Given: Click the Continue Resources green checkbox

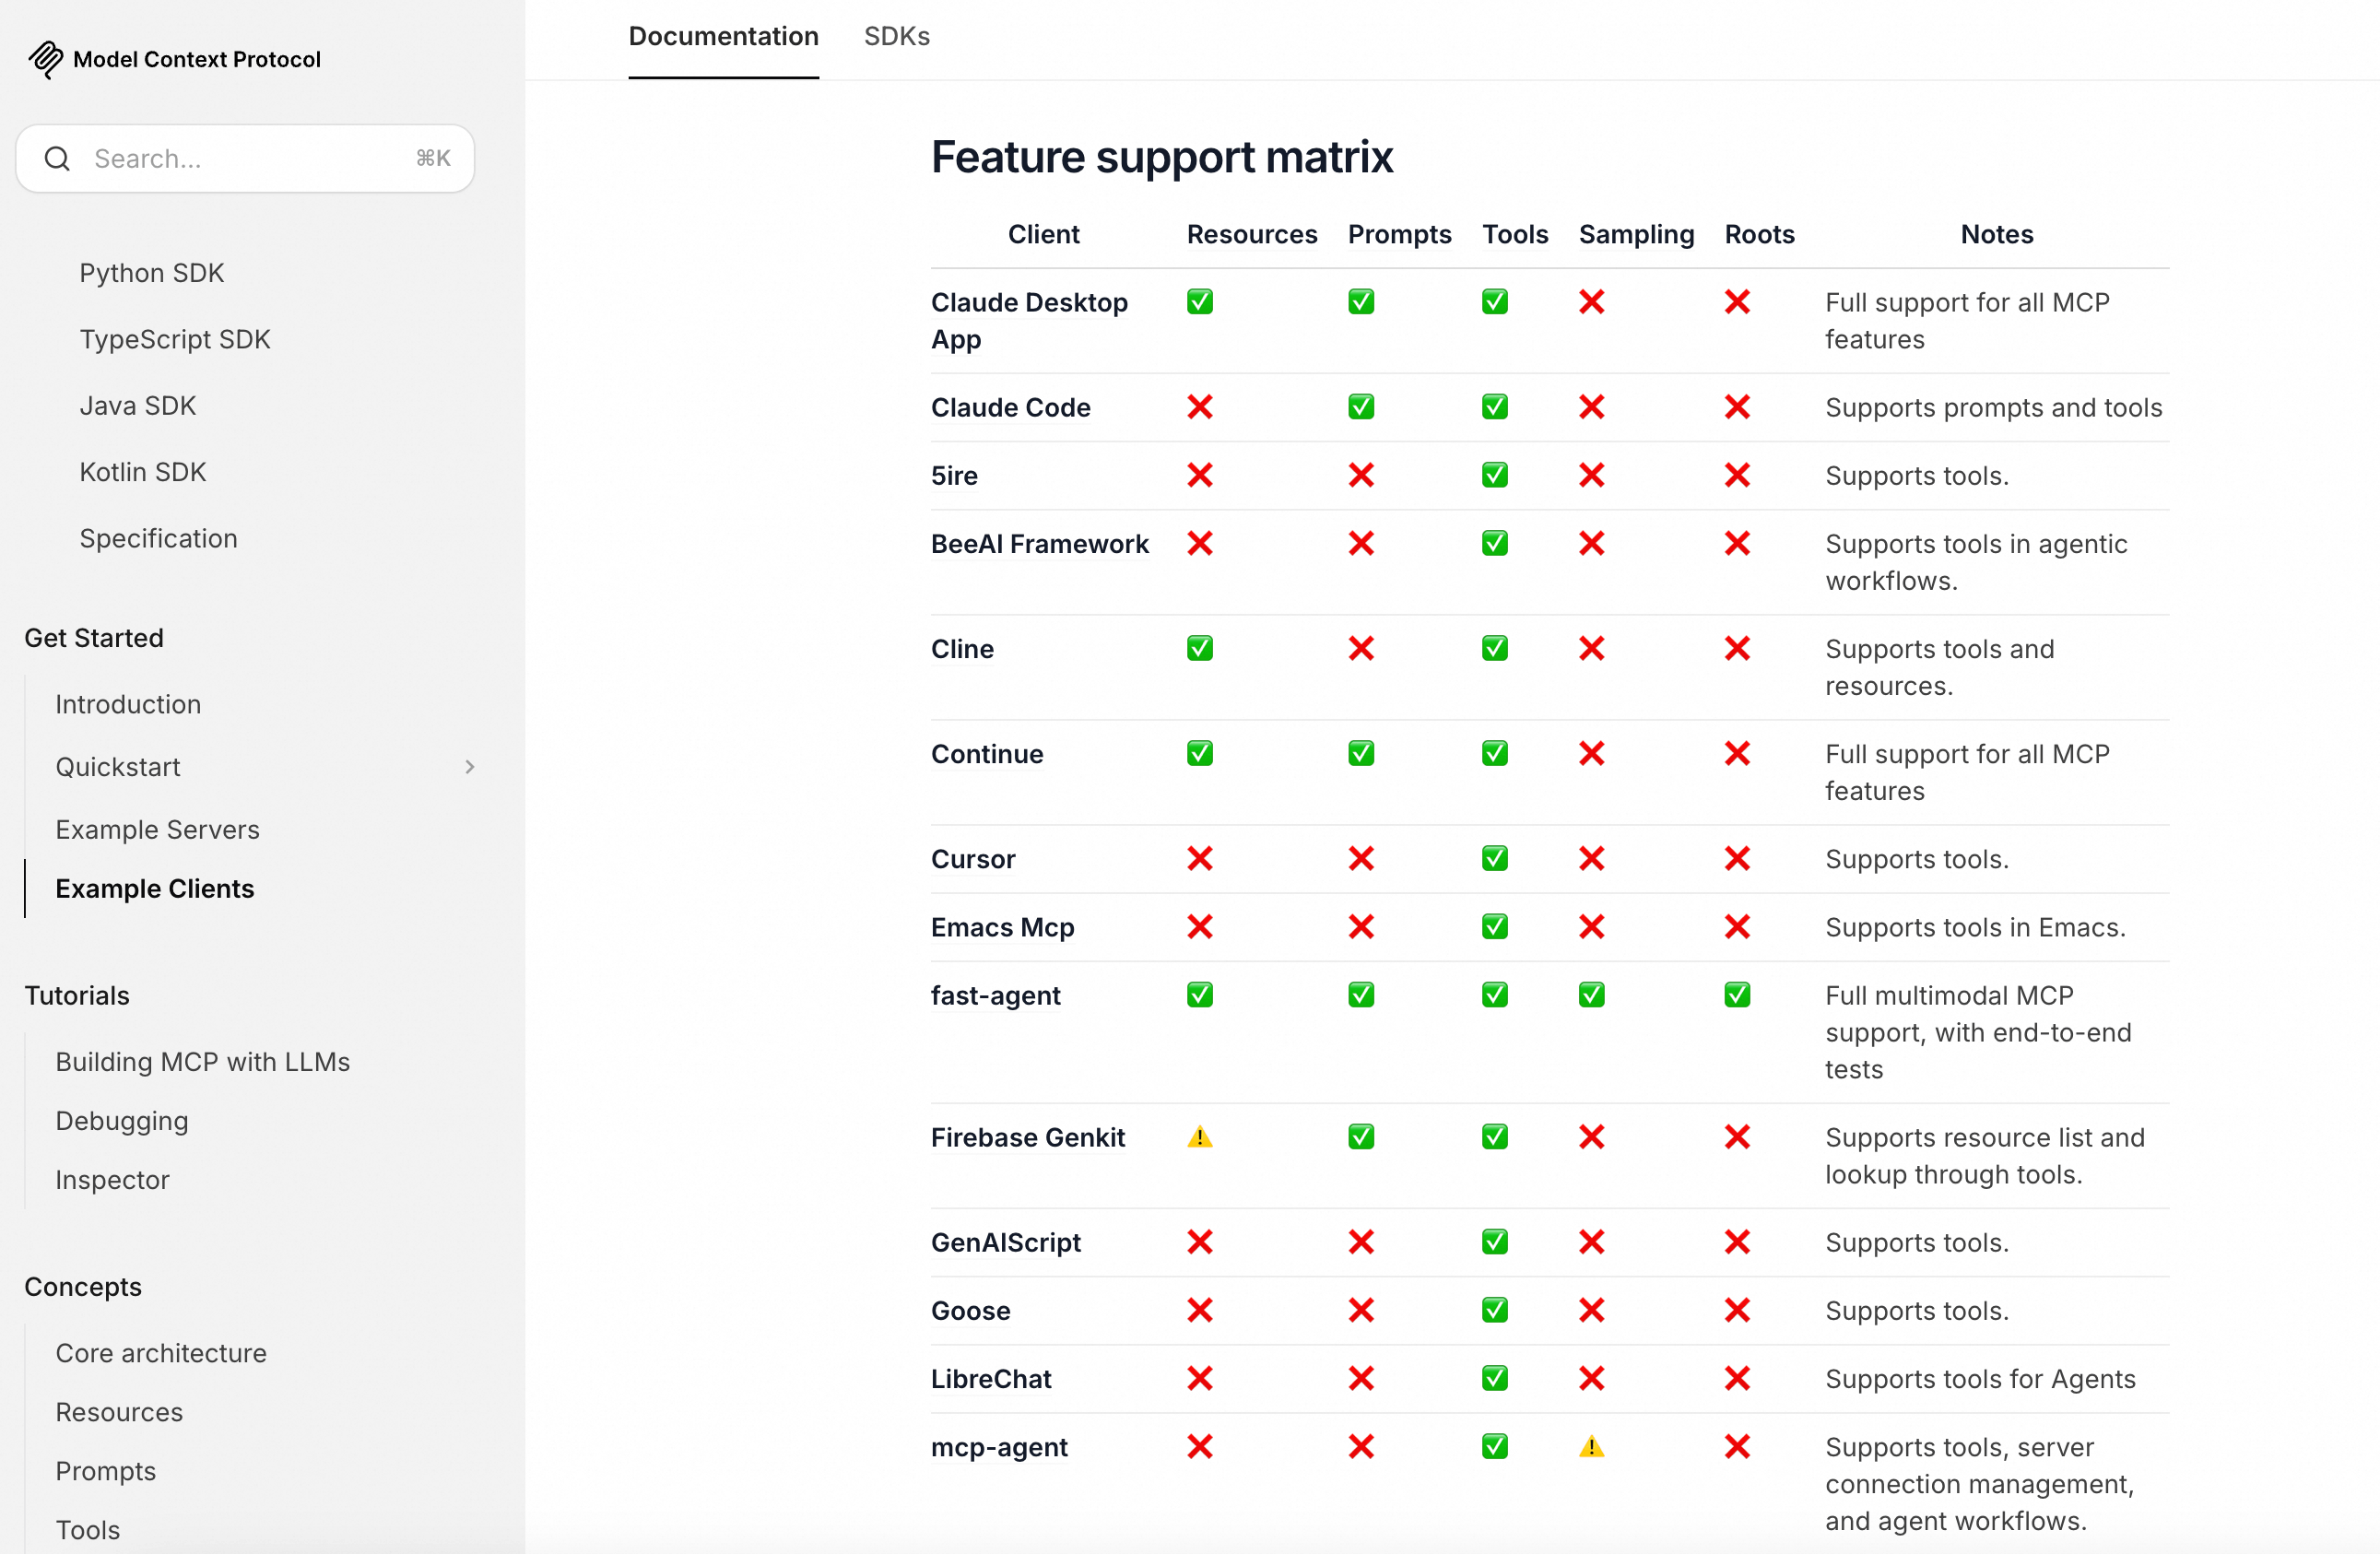Looking at the screenshot, I should (x=1199, y=754).
